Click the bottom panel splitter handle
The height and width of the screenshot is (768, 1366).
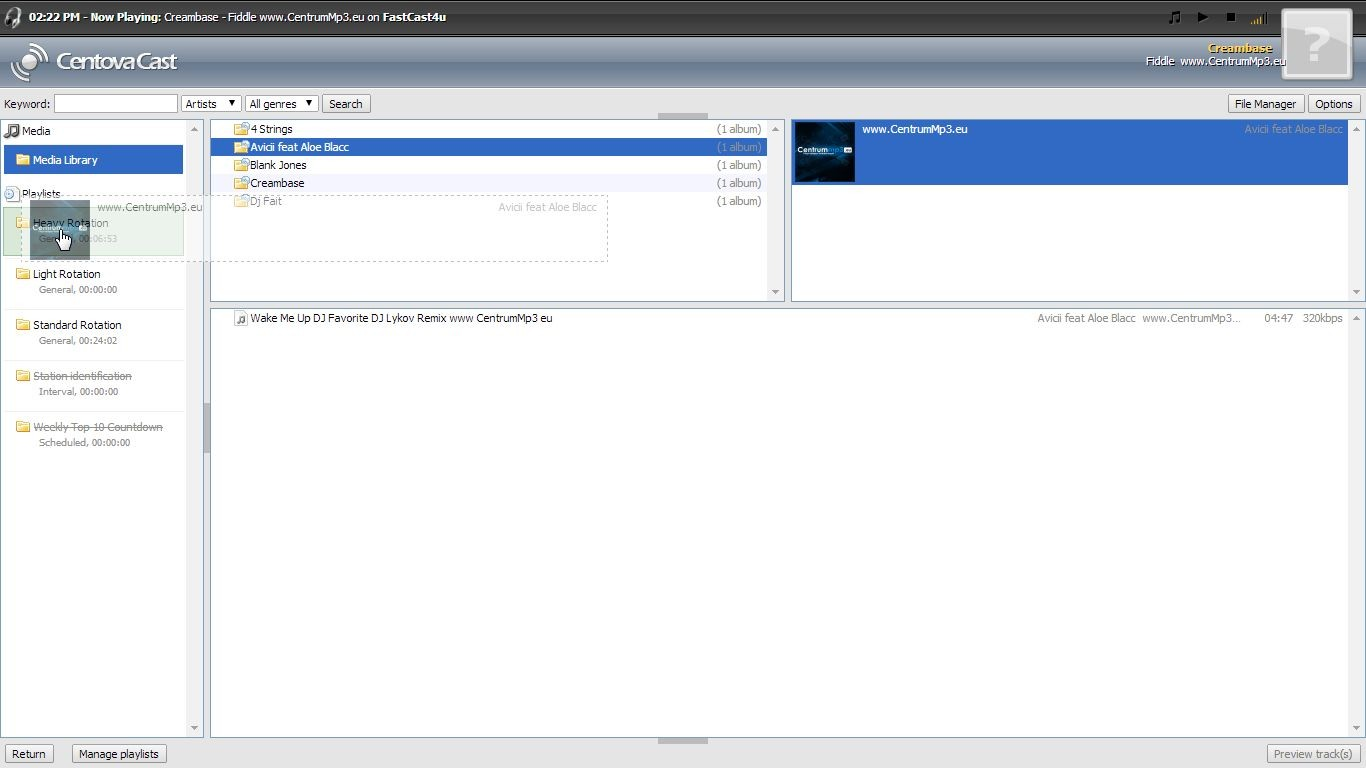tap(683, 741)
